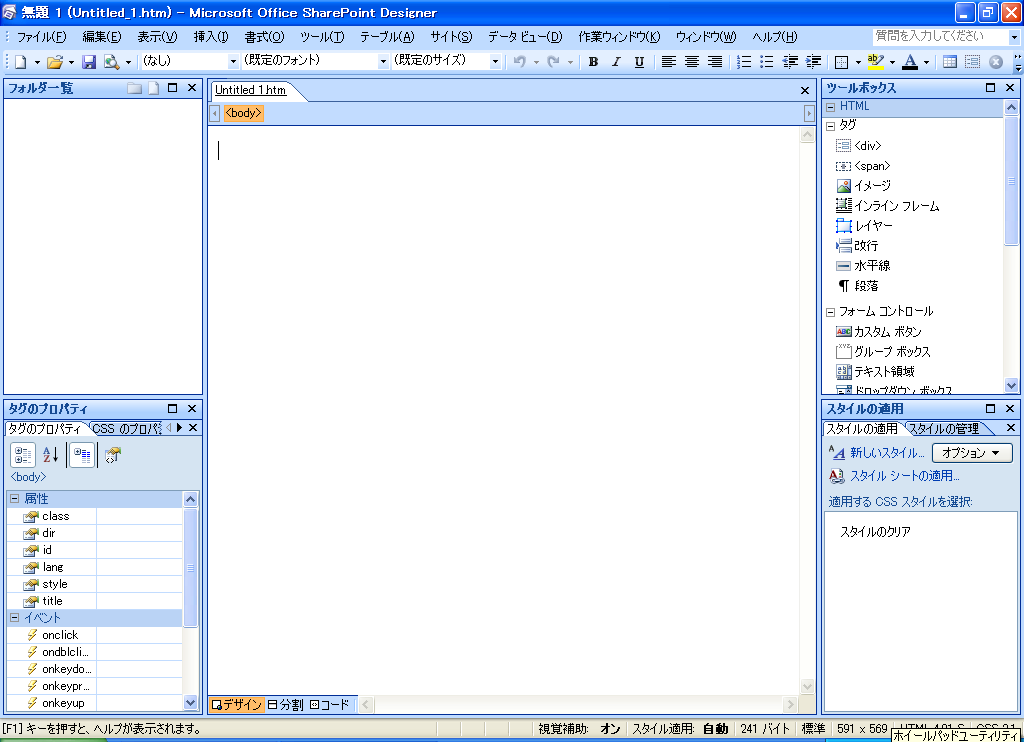1024x742 pixels.
Task: Select the イメージ item in toolbox
Action: pos(863,186)
